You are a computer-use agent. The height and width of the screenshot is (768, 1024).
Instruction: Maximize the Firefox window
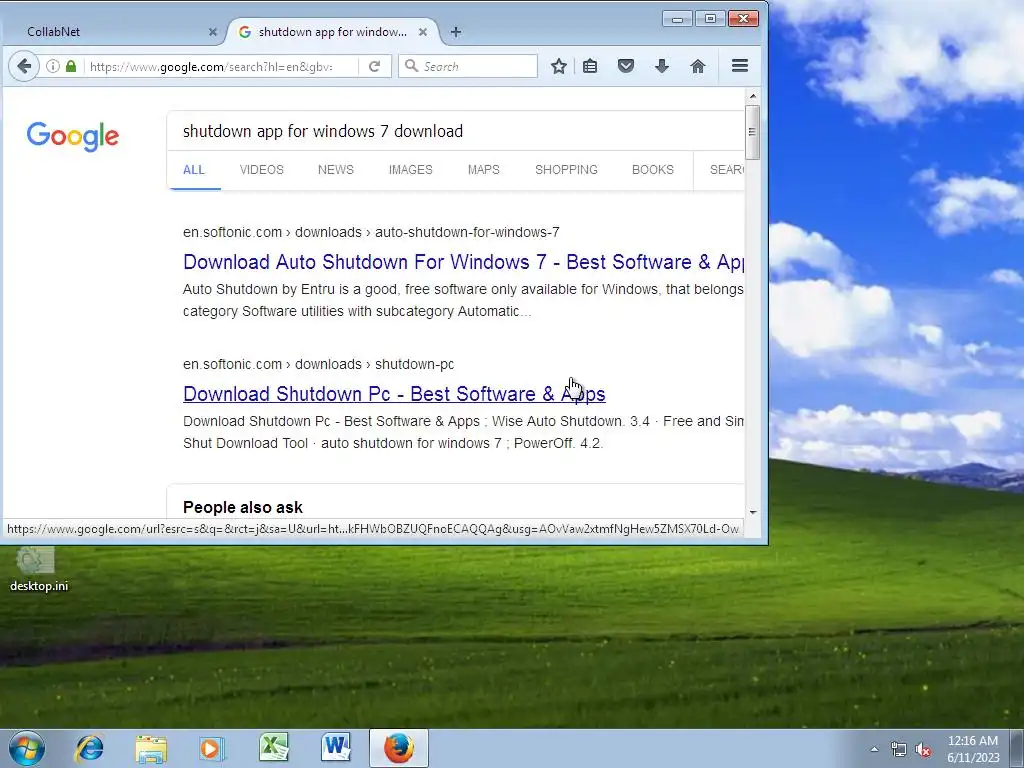710,19
